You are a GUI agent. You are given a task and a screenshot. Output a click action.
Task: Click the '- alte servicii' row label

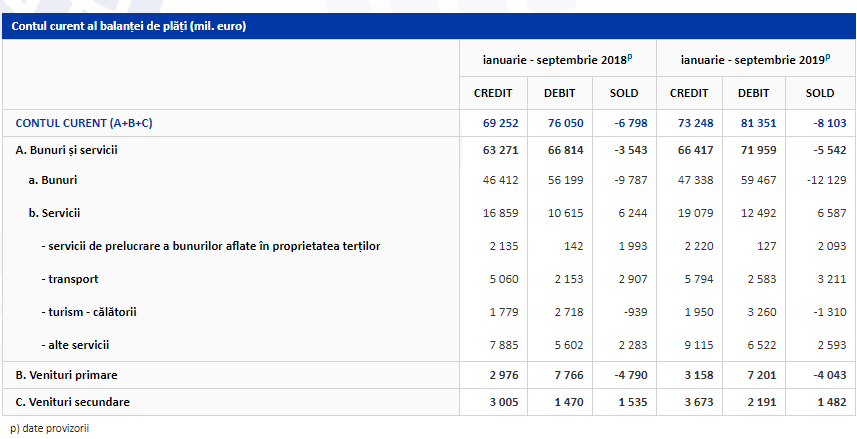75,345
